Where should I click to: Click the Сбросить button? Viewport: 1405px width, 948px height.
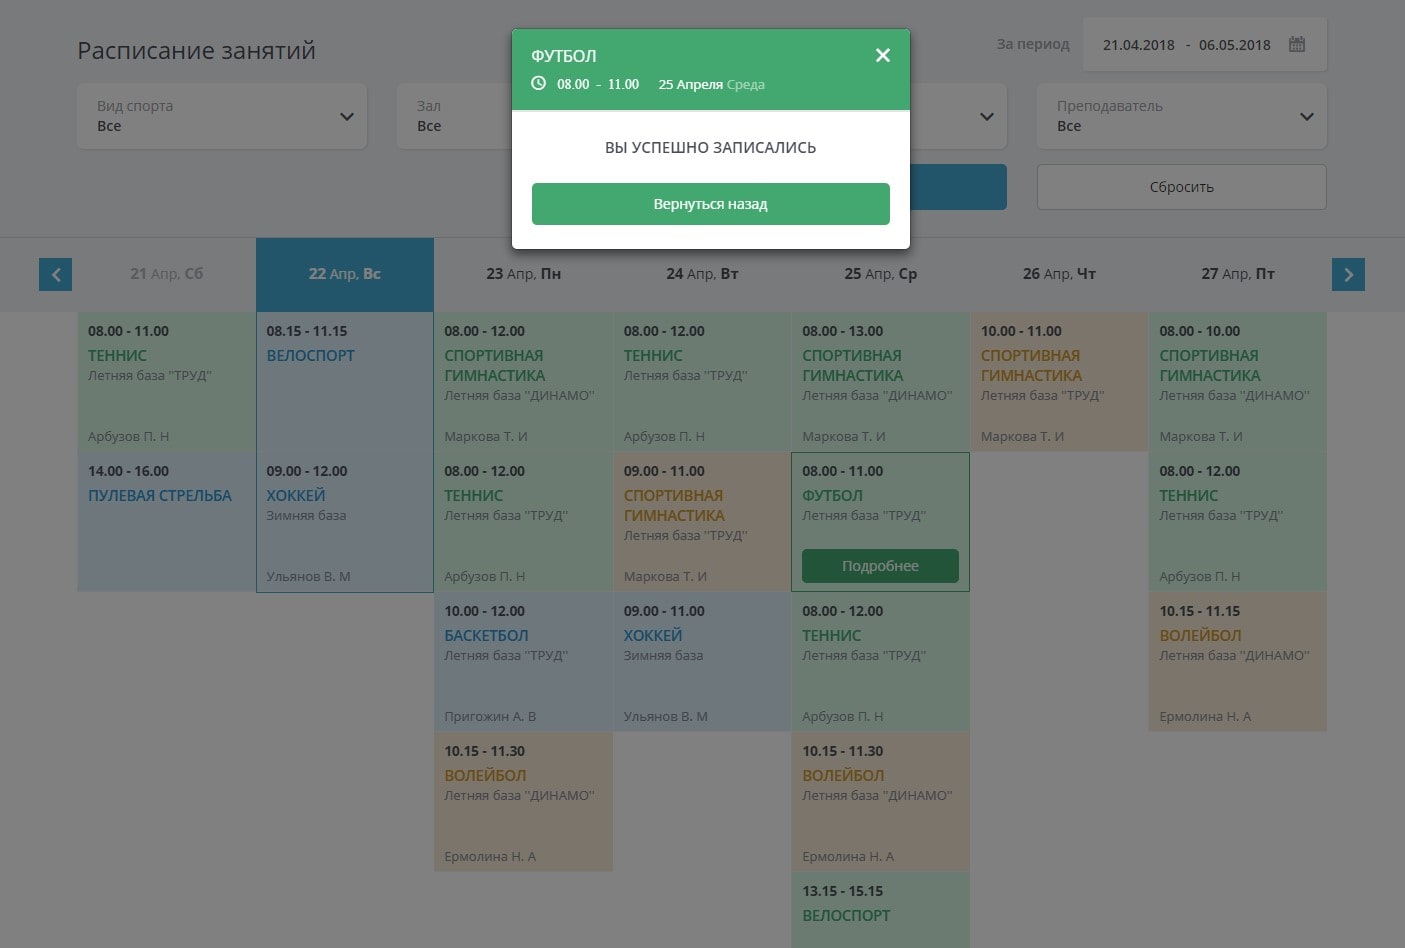click(1181, 187)
